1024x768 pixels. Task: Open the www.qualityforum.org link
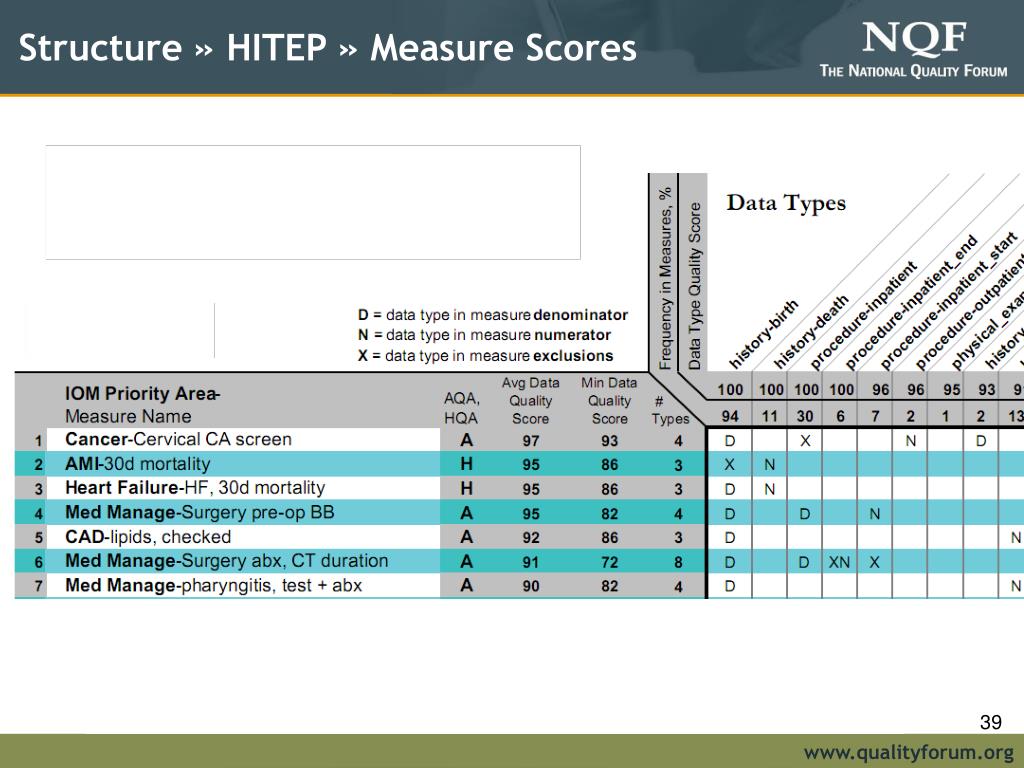pos(909,752)
